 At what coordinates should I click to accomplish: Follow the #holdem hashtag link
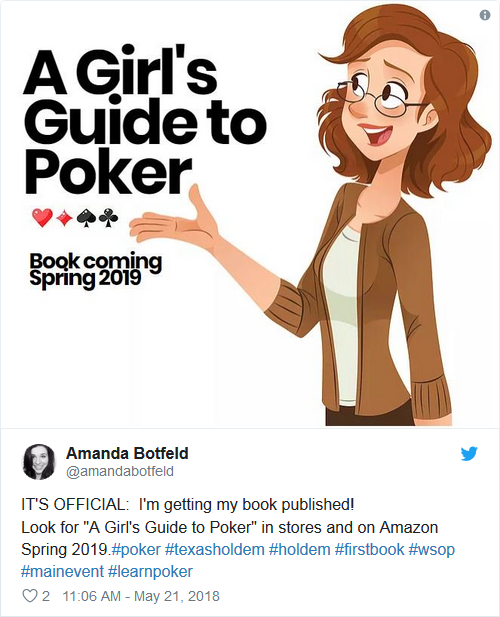point(299,549)
